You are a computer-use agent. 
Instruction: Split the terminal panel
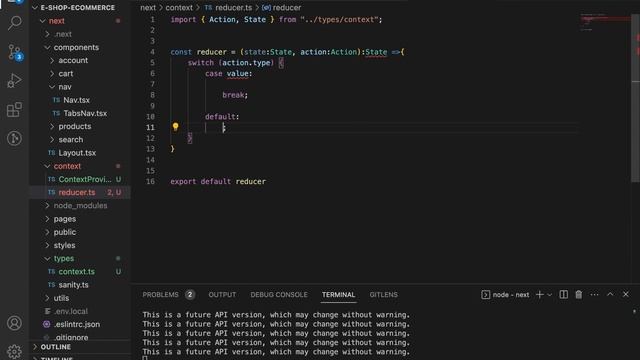point(563,294)
